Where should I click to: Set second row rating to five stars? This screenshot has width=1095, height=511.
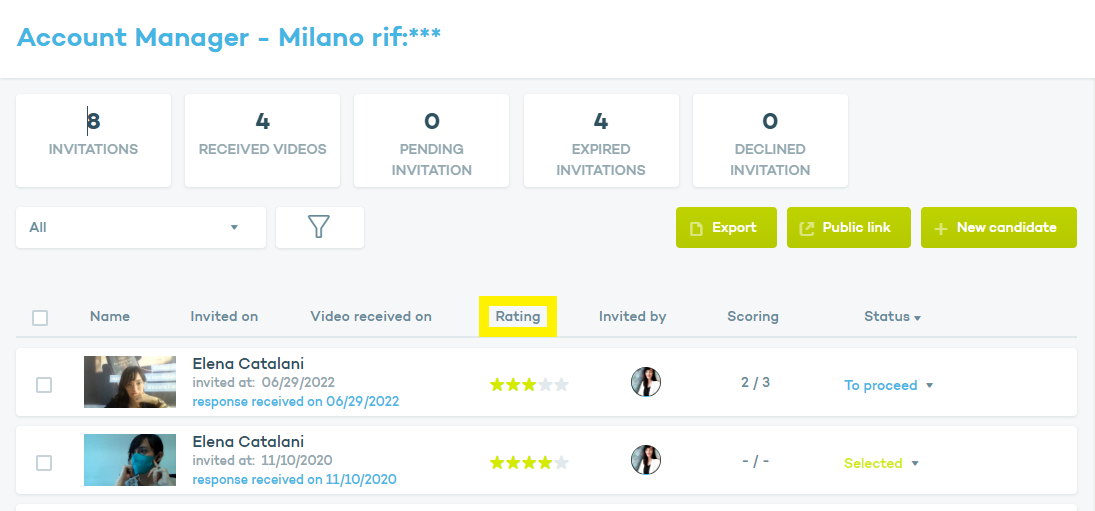coord(561,463)
